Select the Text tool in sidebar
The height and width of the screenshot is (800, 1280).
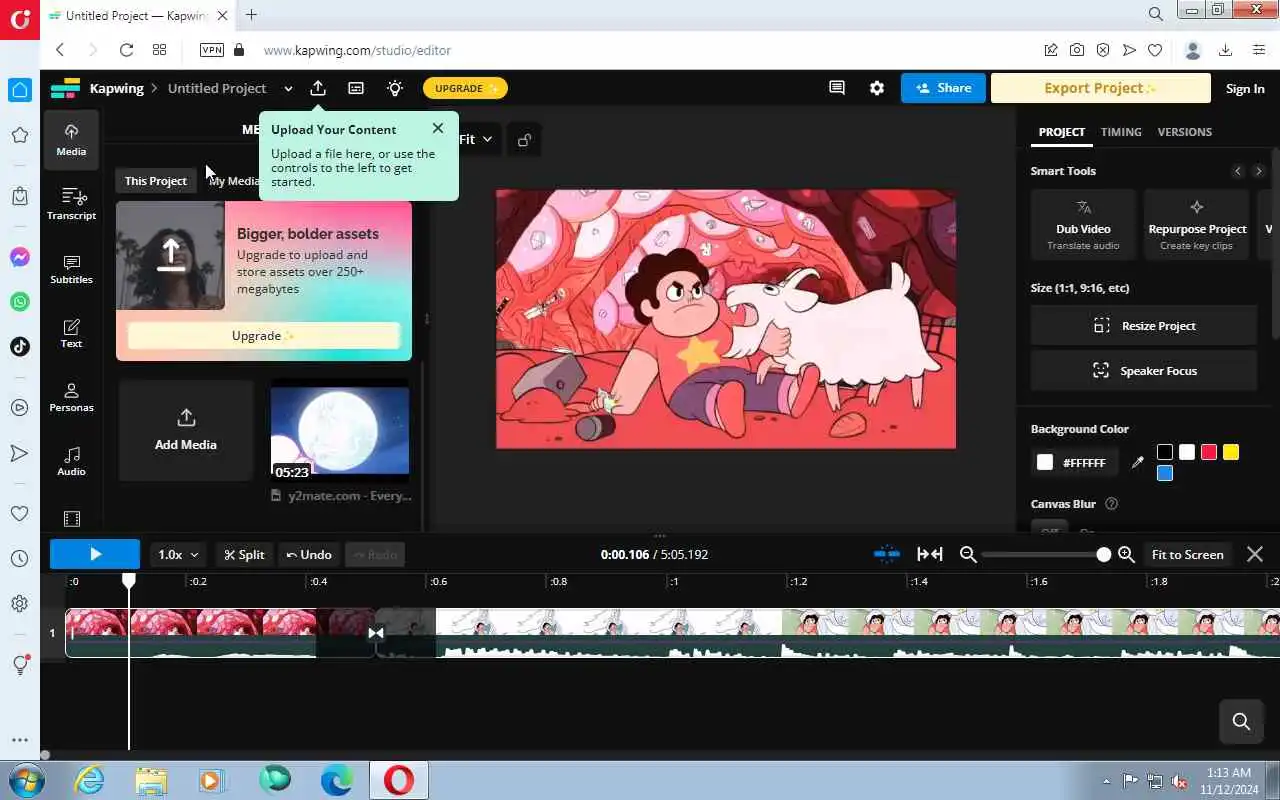click(71, 332)
